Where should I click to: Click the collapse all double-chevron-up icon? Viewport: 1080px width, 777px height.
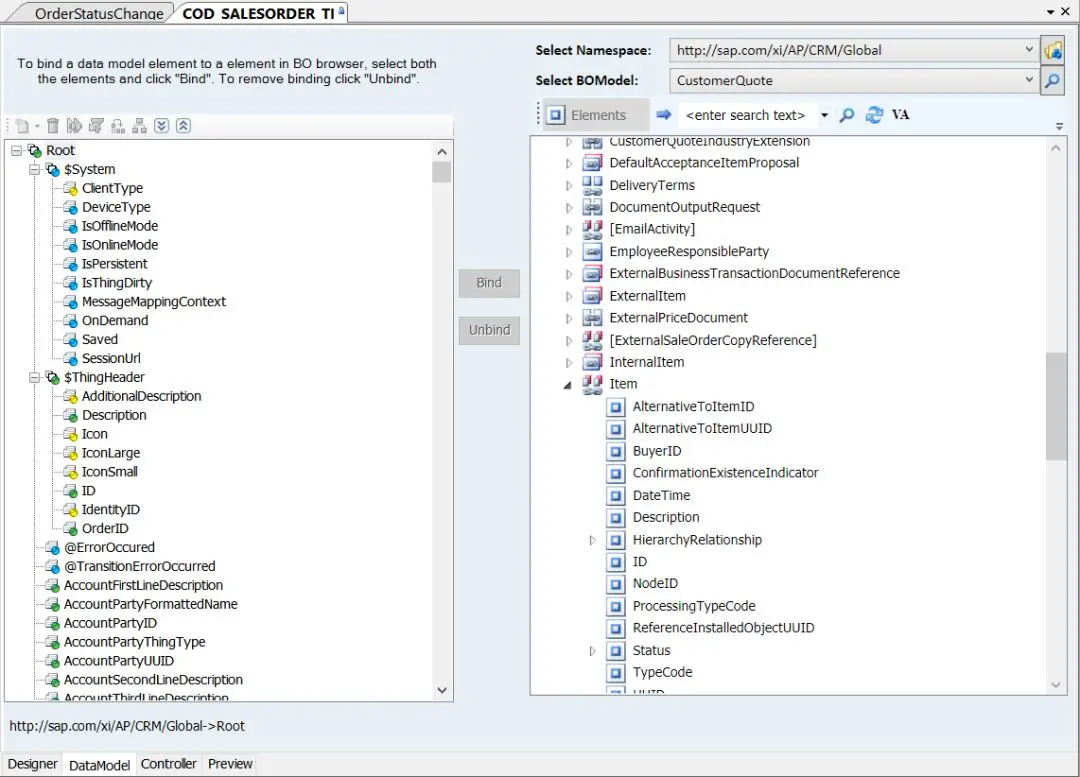point(183,126)
